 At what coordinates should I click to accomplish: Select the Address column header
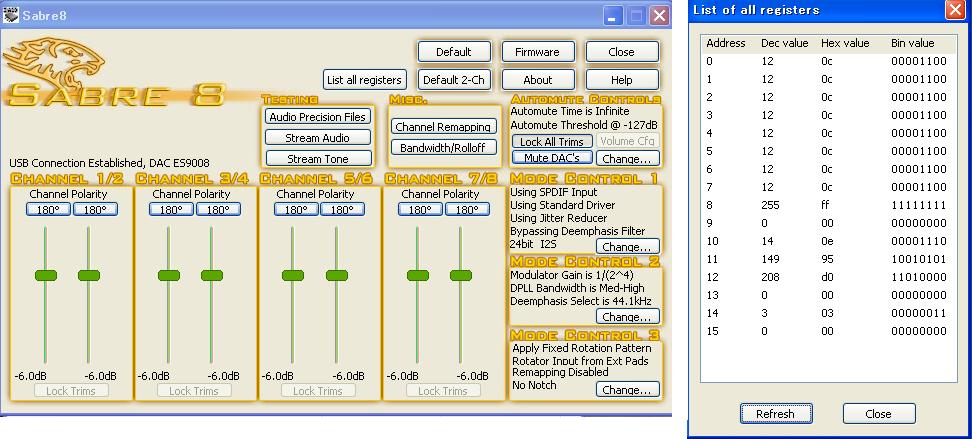[726, 43]
